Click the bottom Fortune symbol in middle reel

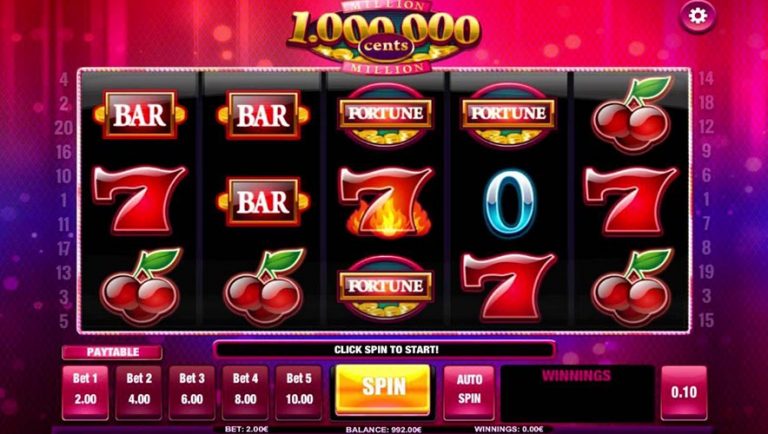[x=385, y=287]
